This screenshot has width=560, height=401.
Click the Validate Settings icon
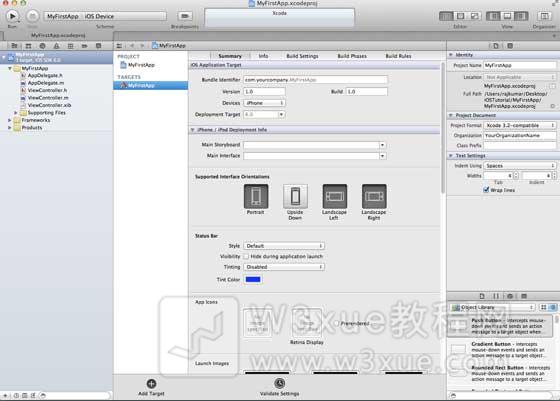coord(280,383)
